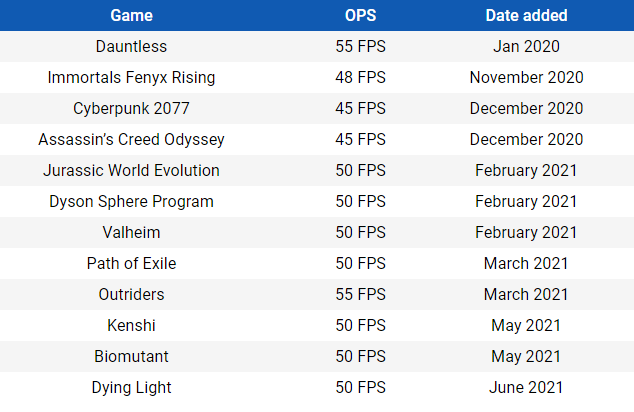
Task: Click the Valheim game name
Action: point(131,232)
